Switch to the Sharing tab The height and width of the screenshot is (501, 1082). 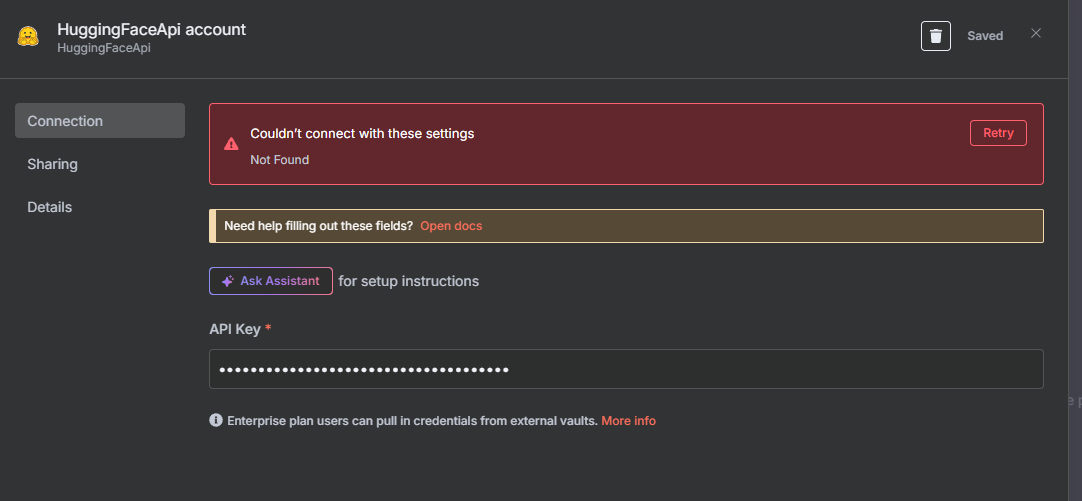coord(52,164)
